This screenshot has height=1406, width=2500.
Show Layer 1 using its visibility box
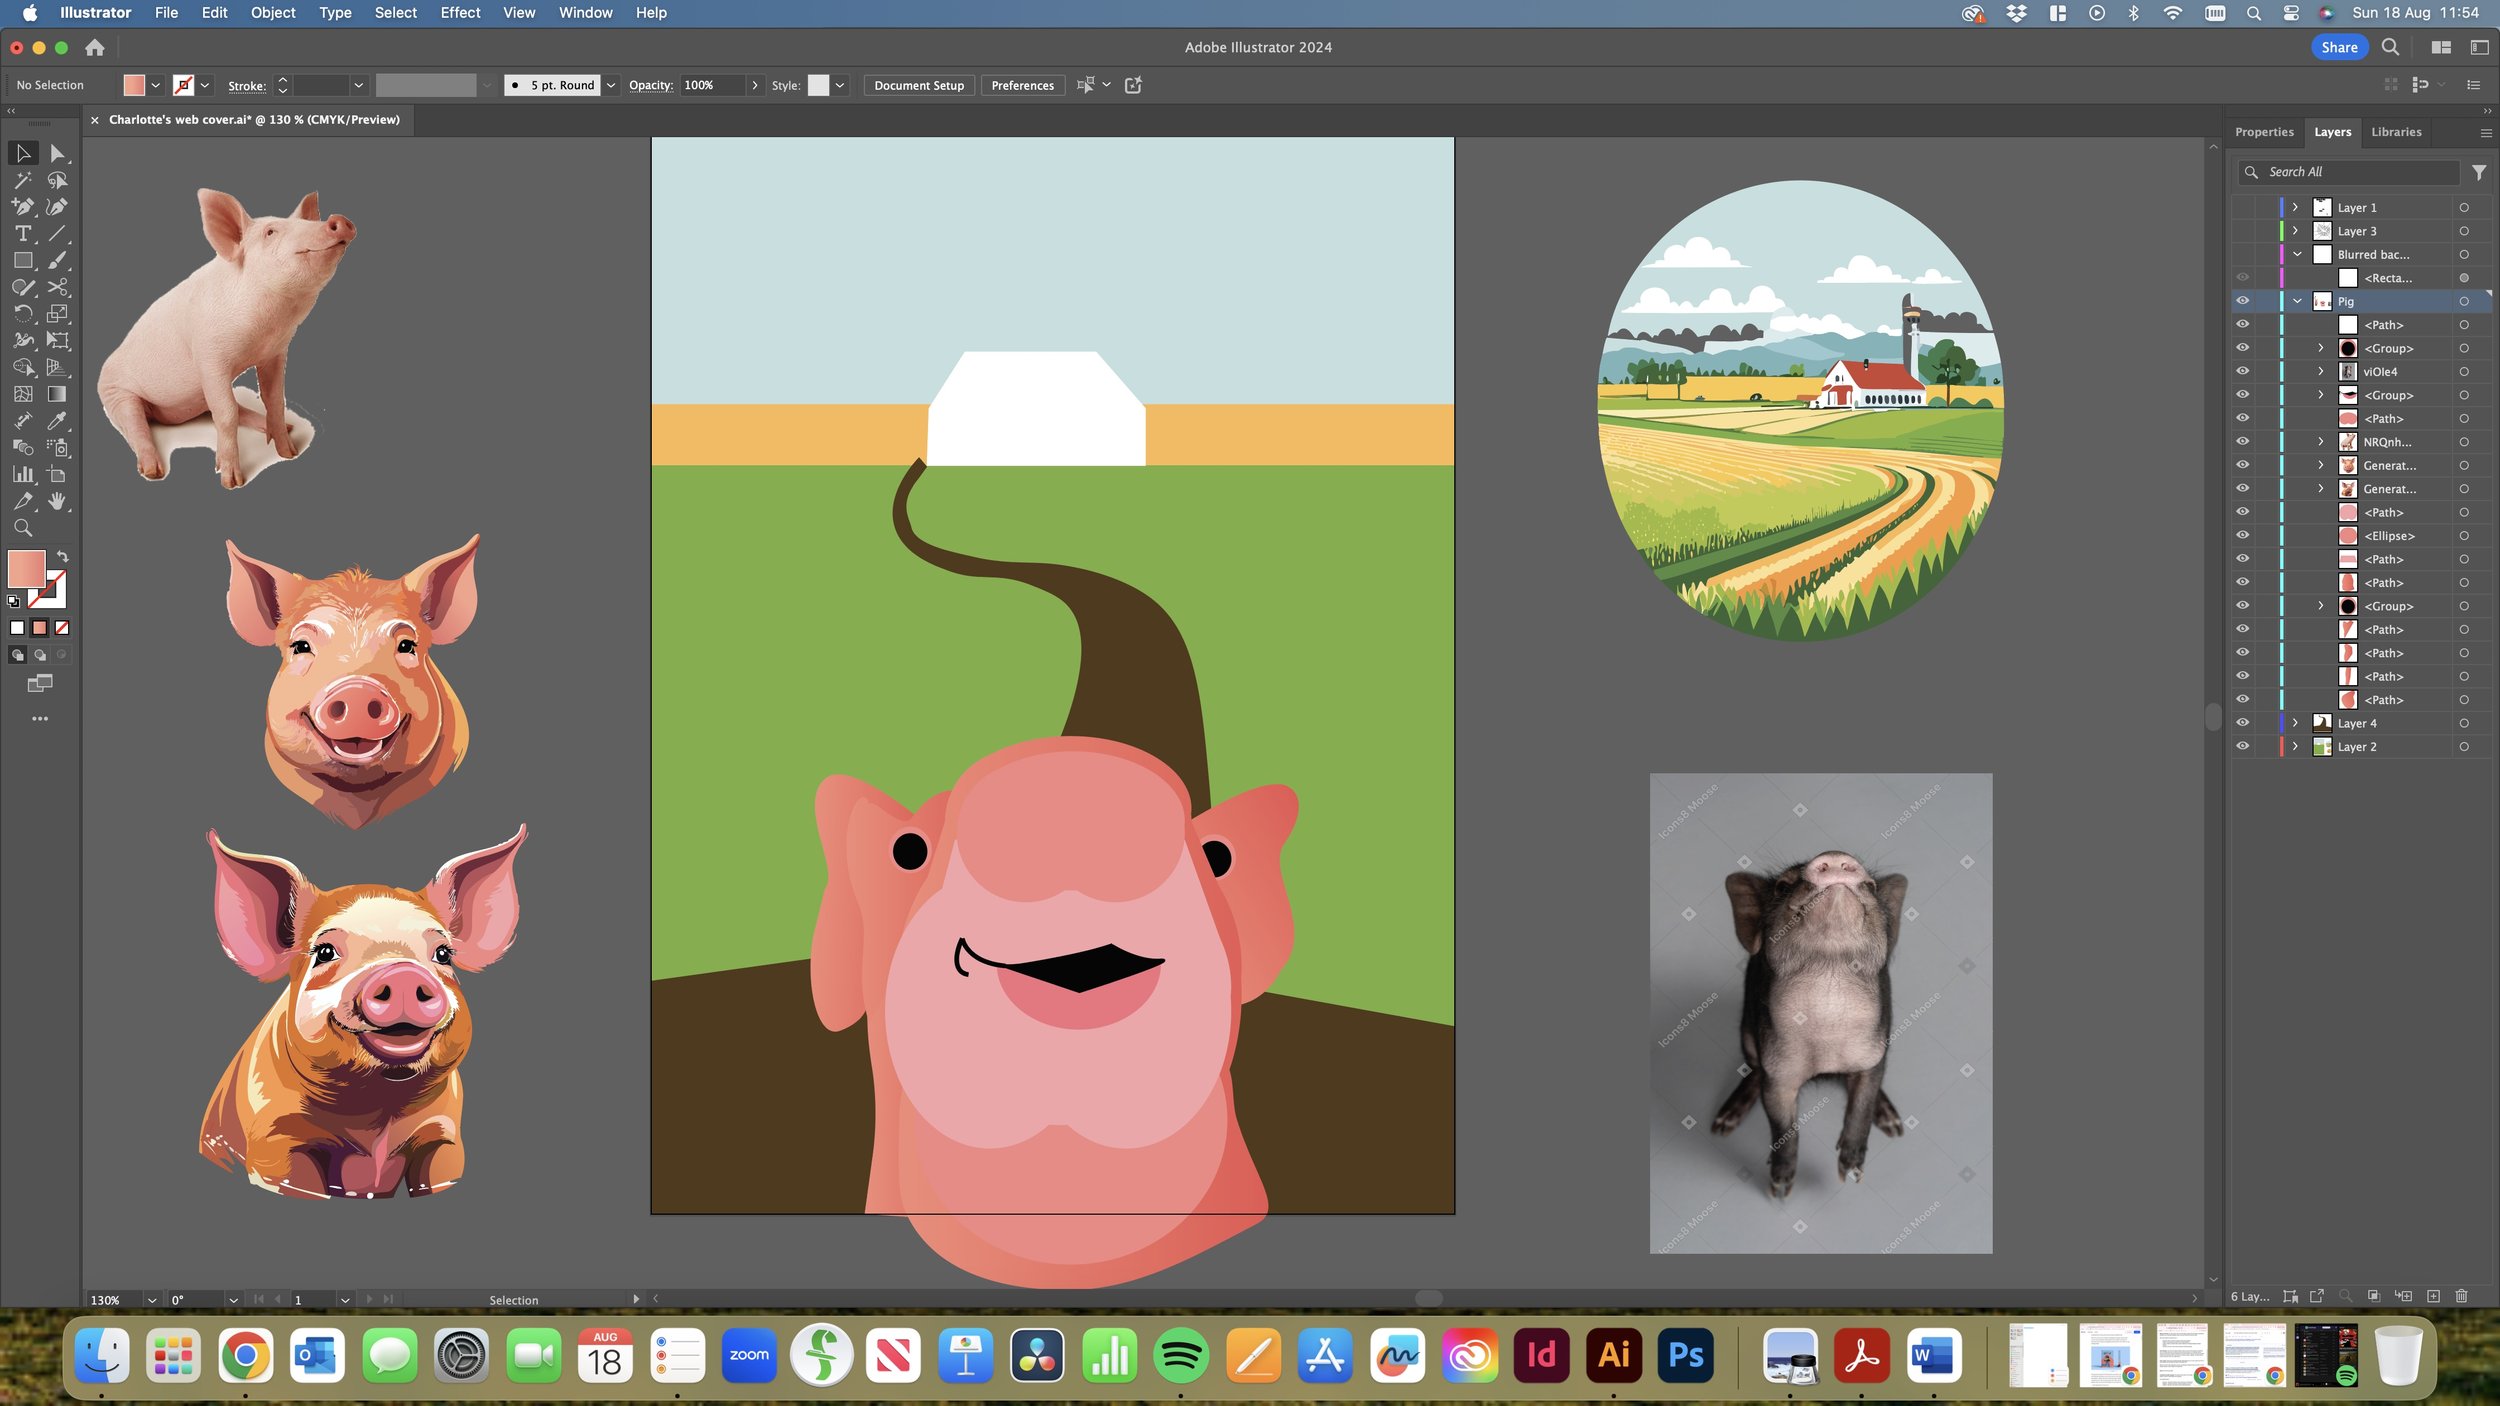pos(2242,207)
